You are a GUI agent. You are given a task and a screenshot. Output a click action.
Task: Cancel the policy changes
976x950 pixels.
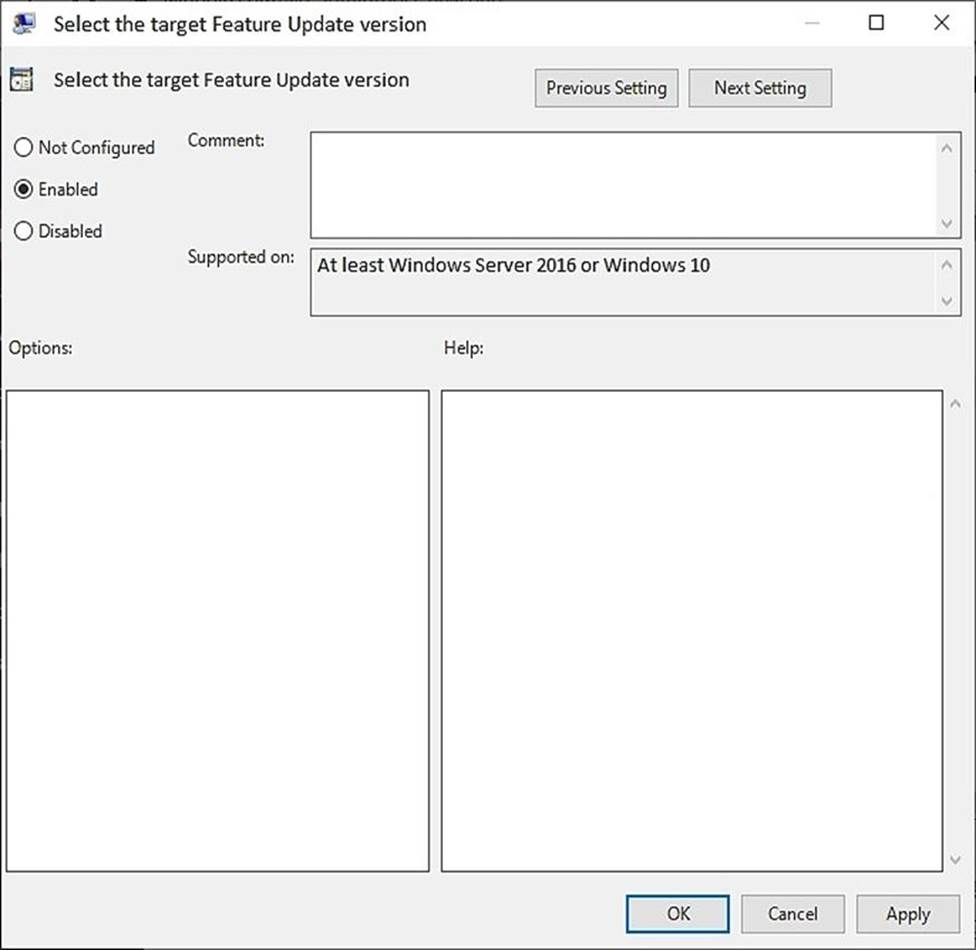tap(792, 913)
